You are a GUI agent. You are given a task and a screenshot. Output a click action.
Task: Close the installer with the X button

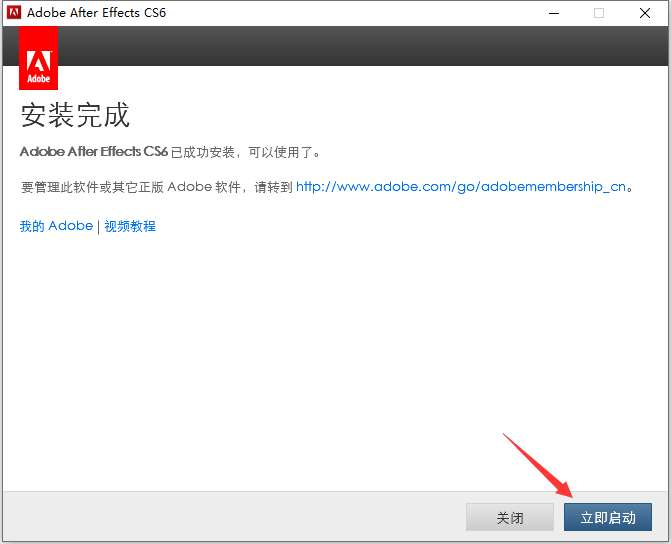coord(645,13)
